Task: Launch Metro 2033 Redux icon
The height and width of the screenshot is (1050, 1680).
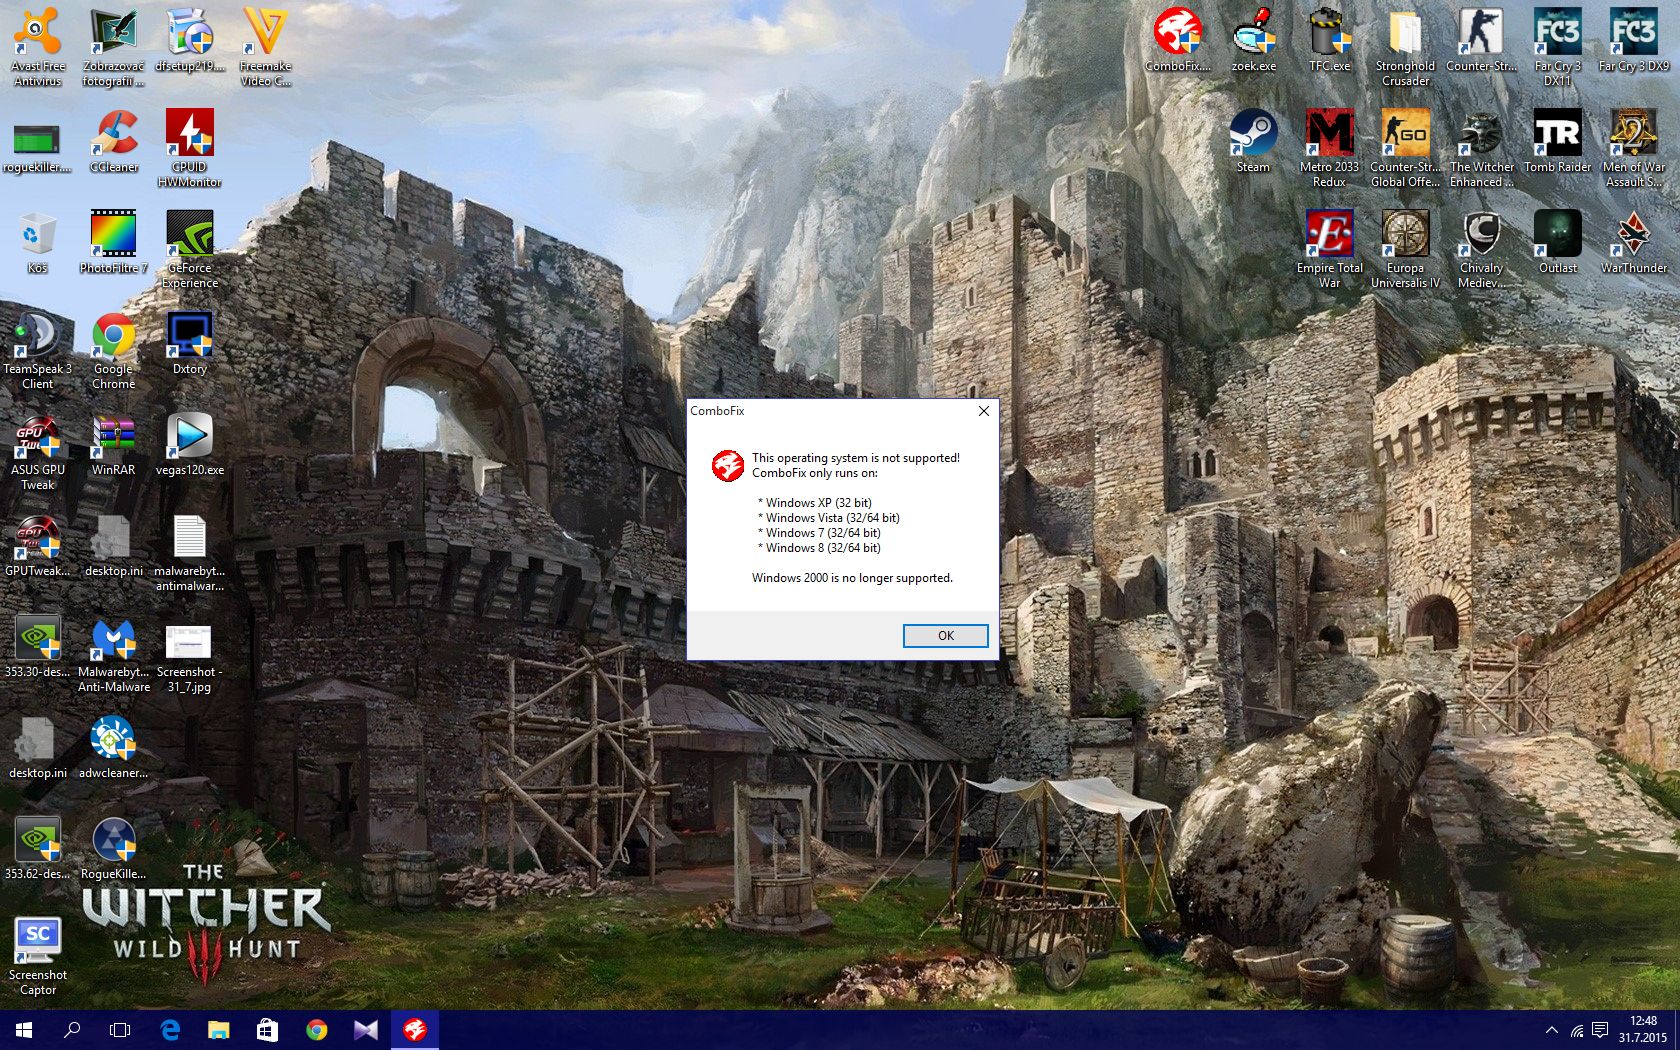Action: (1330, 147)
